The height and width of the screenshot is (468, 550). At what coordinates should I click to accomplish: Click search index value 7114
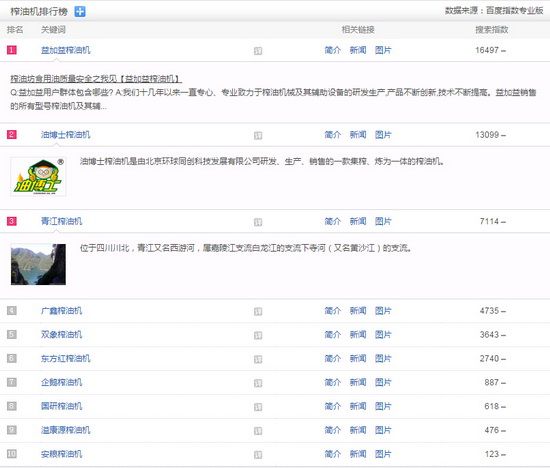[x=489, y=221]
